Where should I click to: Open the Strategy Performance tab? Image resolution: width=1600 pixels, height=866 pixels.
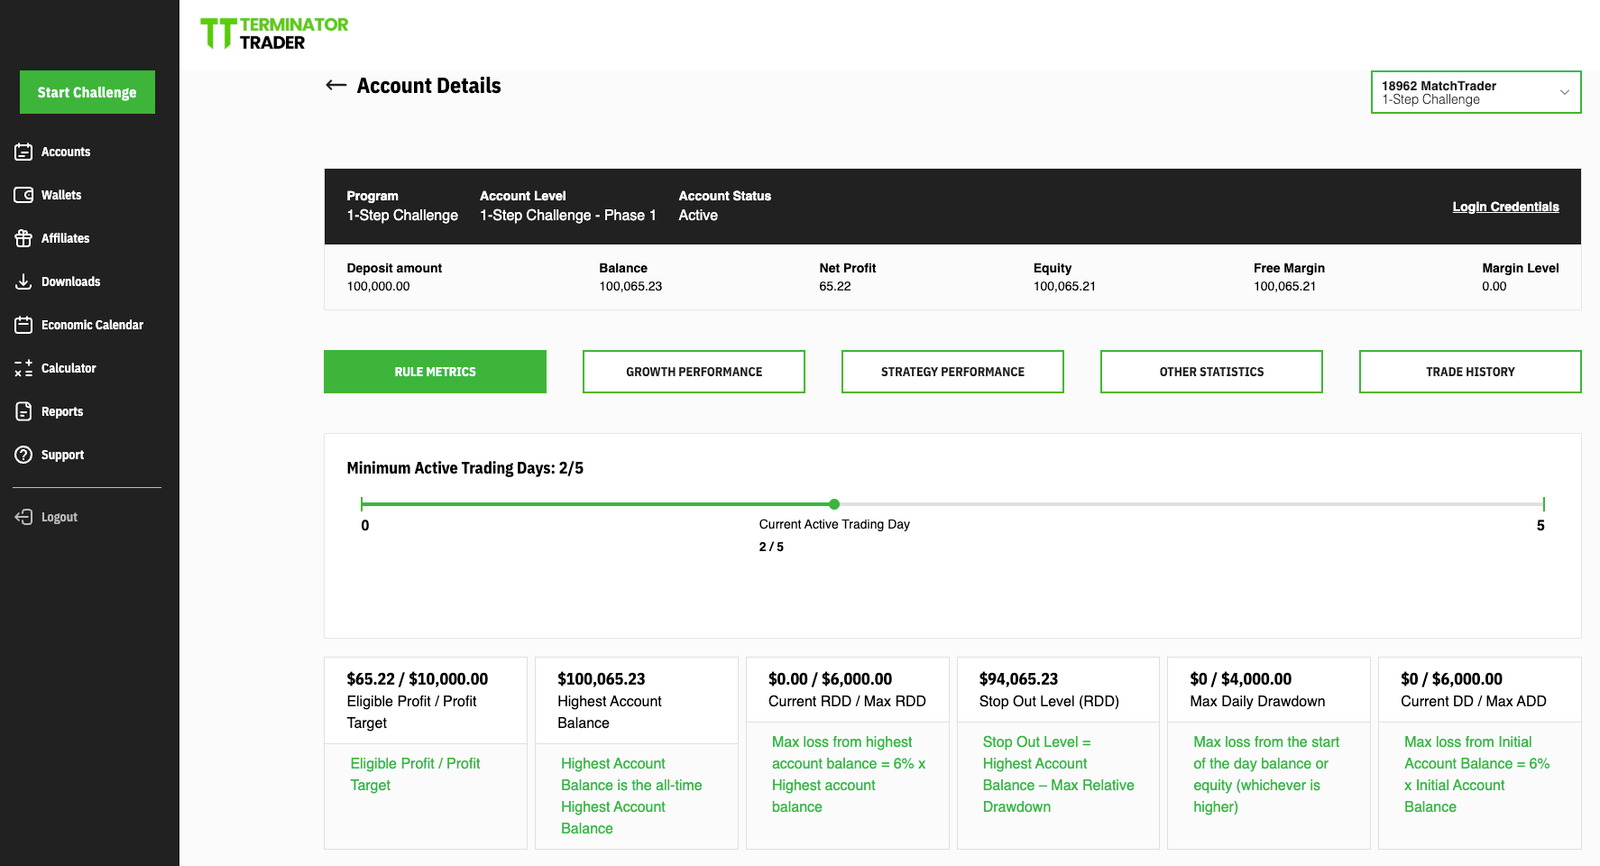(952, 372)
